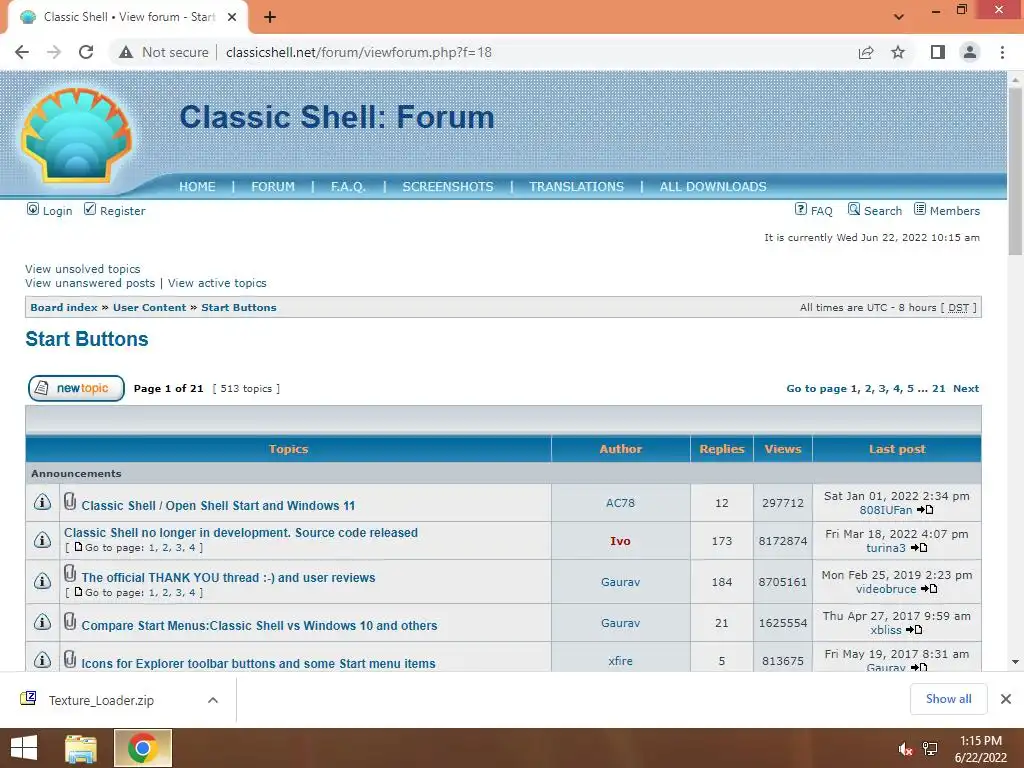Open the HOME navigation item
The image size is (1024, 768).
coord(197,187)
